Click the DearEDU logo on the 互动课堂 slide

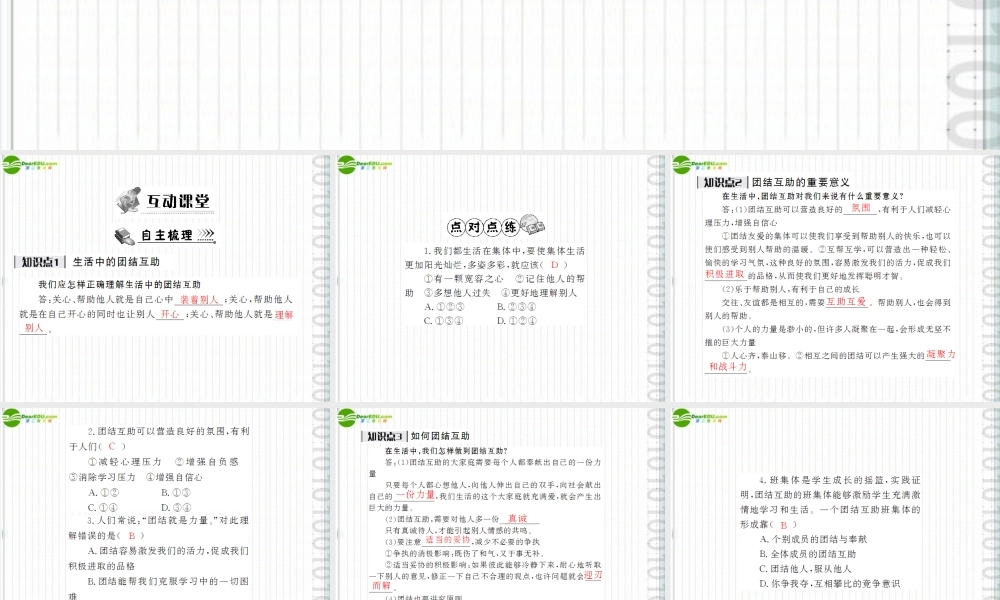click(29, 165)
